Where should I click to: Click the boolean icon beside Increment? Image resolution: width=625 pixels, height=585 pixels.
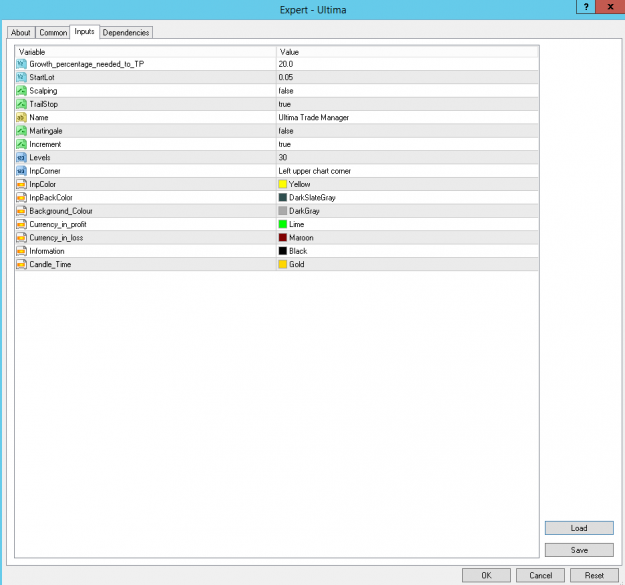[21, 144]
